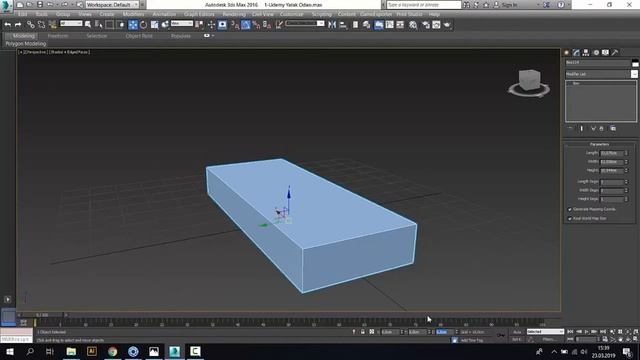
Task: Toggle the Percent Snap button
Action: point(256,25)
